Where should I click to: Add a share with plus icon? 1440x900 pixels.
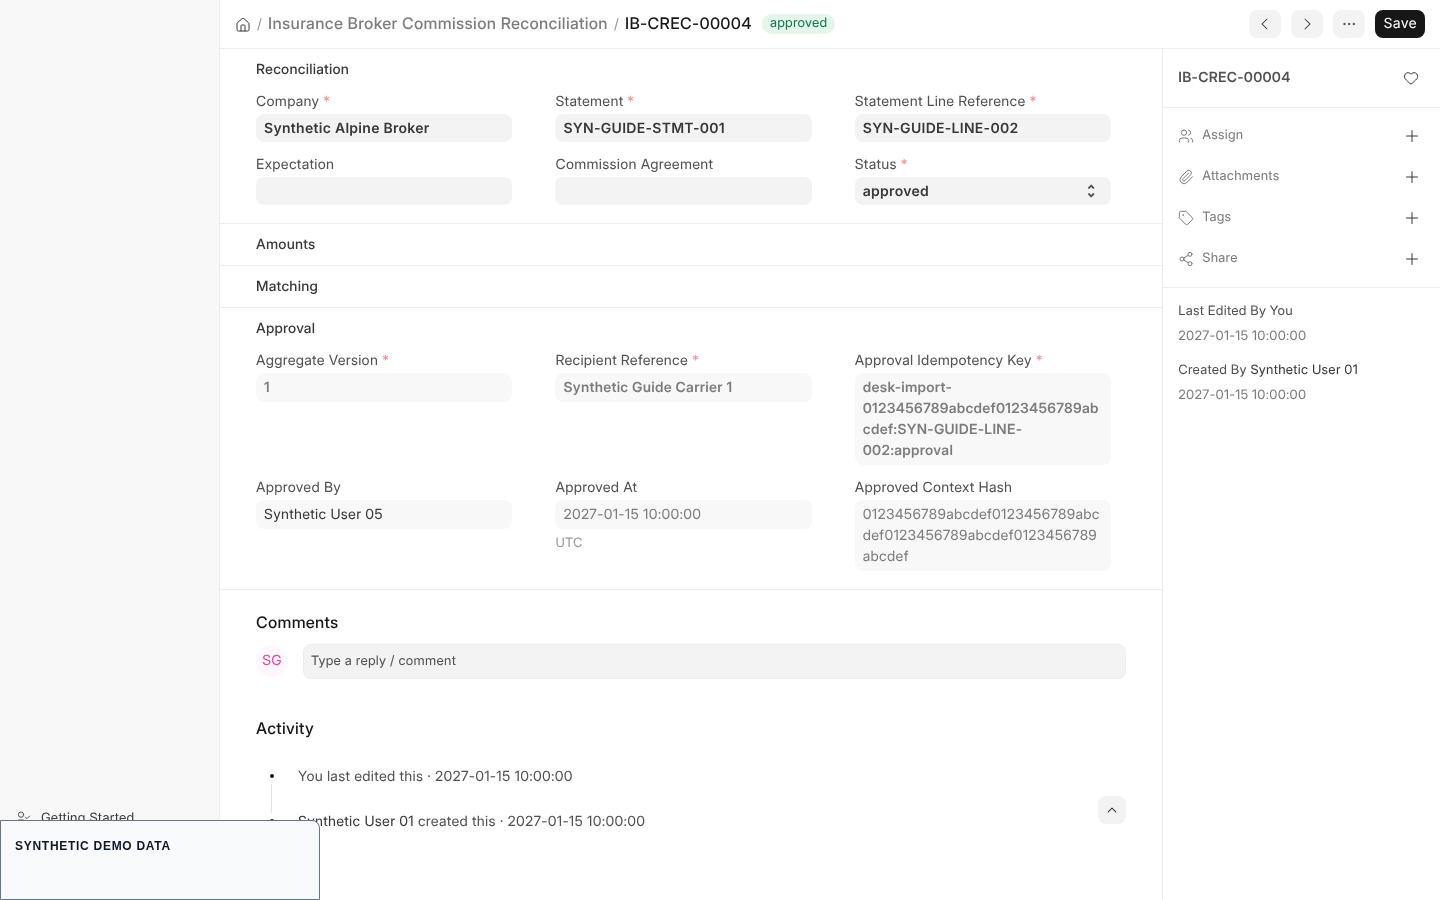point(1412,259)
